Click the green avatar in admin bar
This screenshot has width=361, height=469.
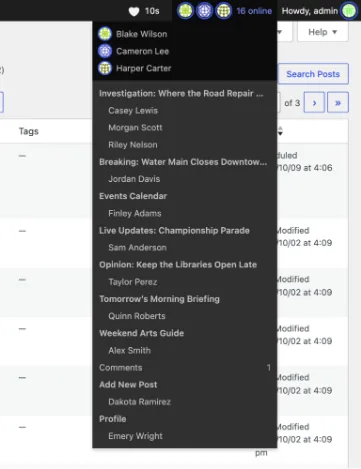click(x=185, y=11)
